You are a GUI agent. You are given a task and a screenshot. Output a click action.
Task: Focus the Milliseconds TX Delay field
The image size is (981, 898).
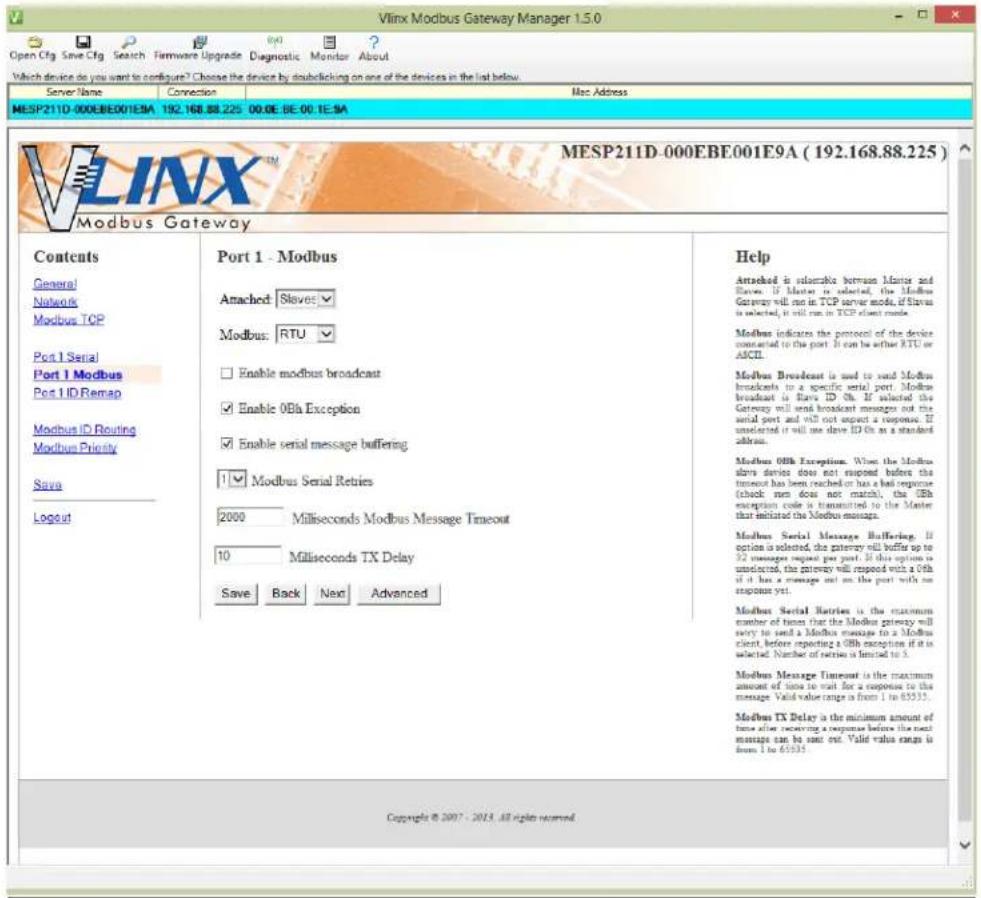(x=248, y=556)
